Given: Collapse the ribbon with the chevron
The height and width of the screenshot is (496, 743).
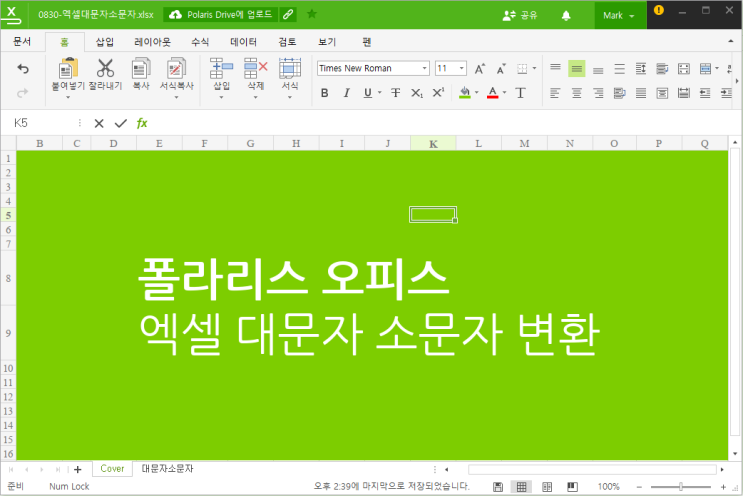Looking at the screenshot, I should point(731,42).
